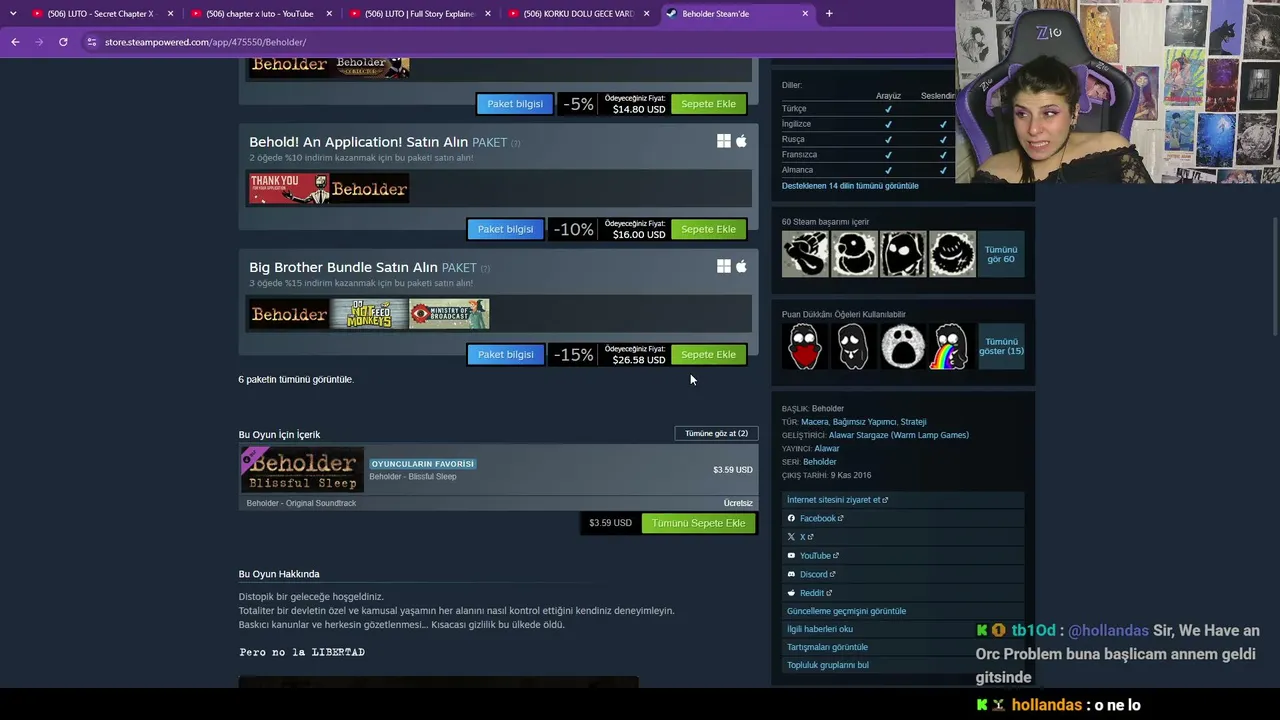Open the Alawar publisher link

[827, 448]
